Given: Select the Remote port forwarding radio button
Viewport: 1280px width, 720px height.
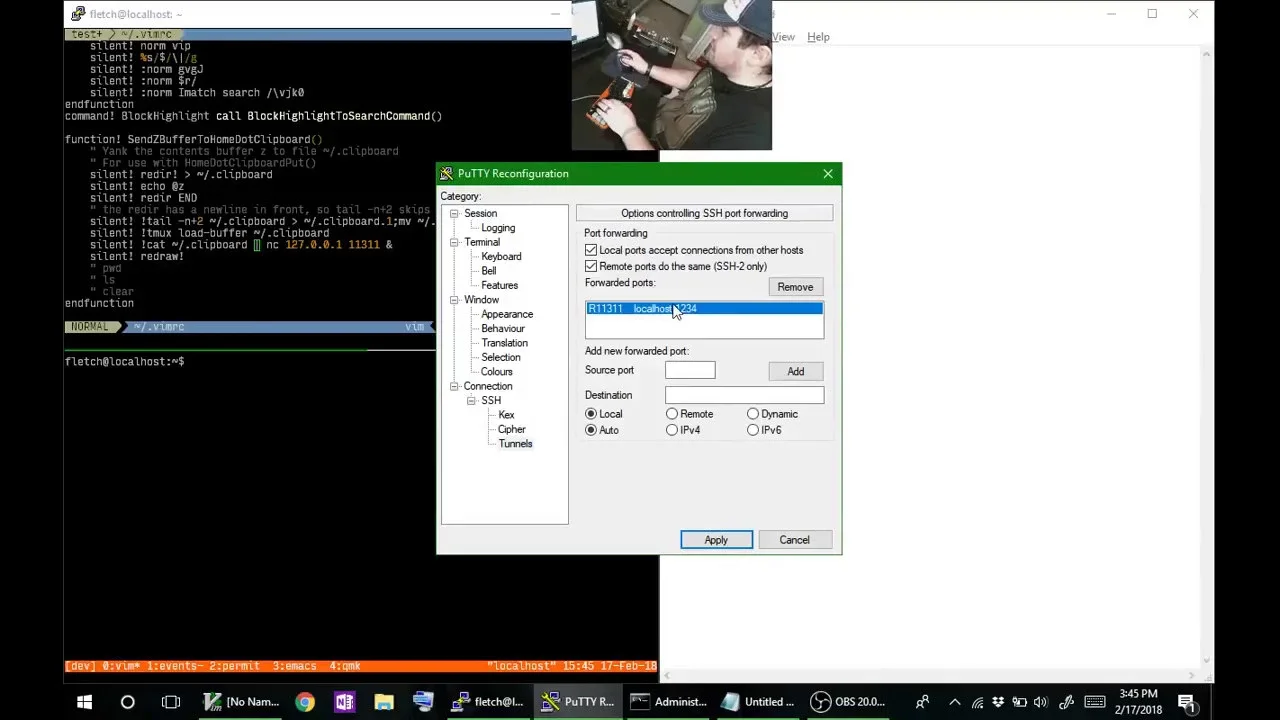Looking at the screenshot, I should click(x=672, y=414).
